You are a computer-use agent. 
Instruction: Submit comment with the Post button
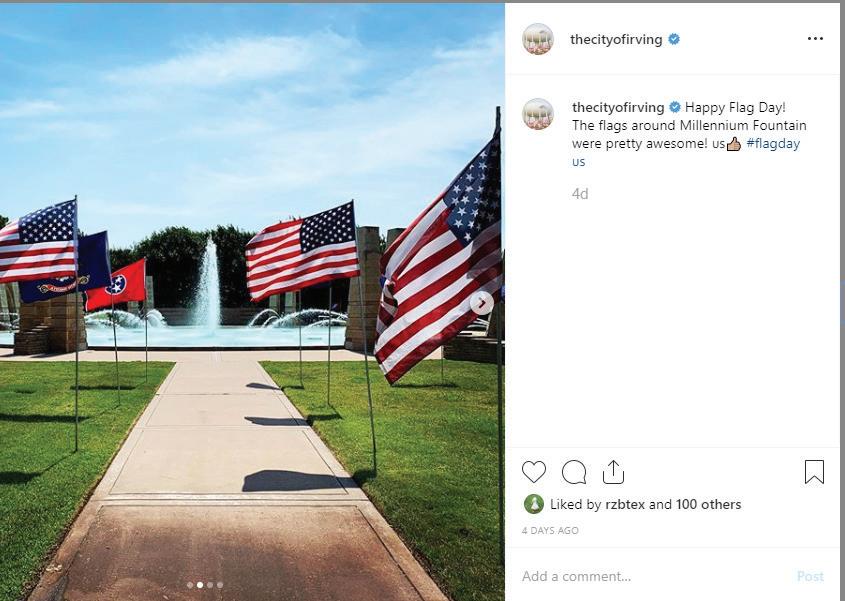810,576
